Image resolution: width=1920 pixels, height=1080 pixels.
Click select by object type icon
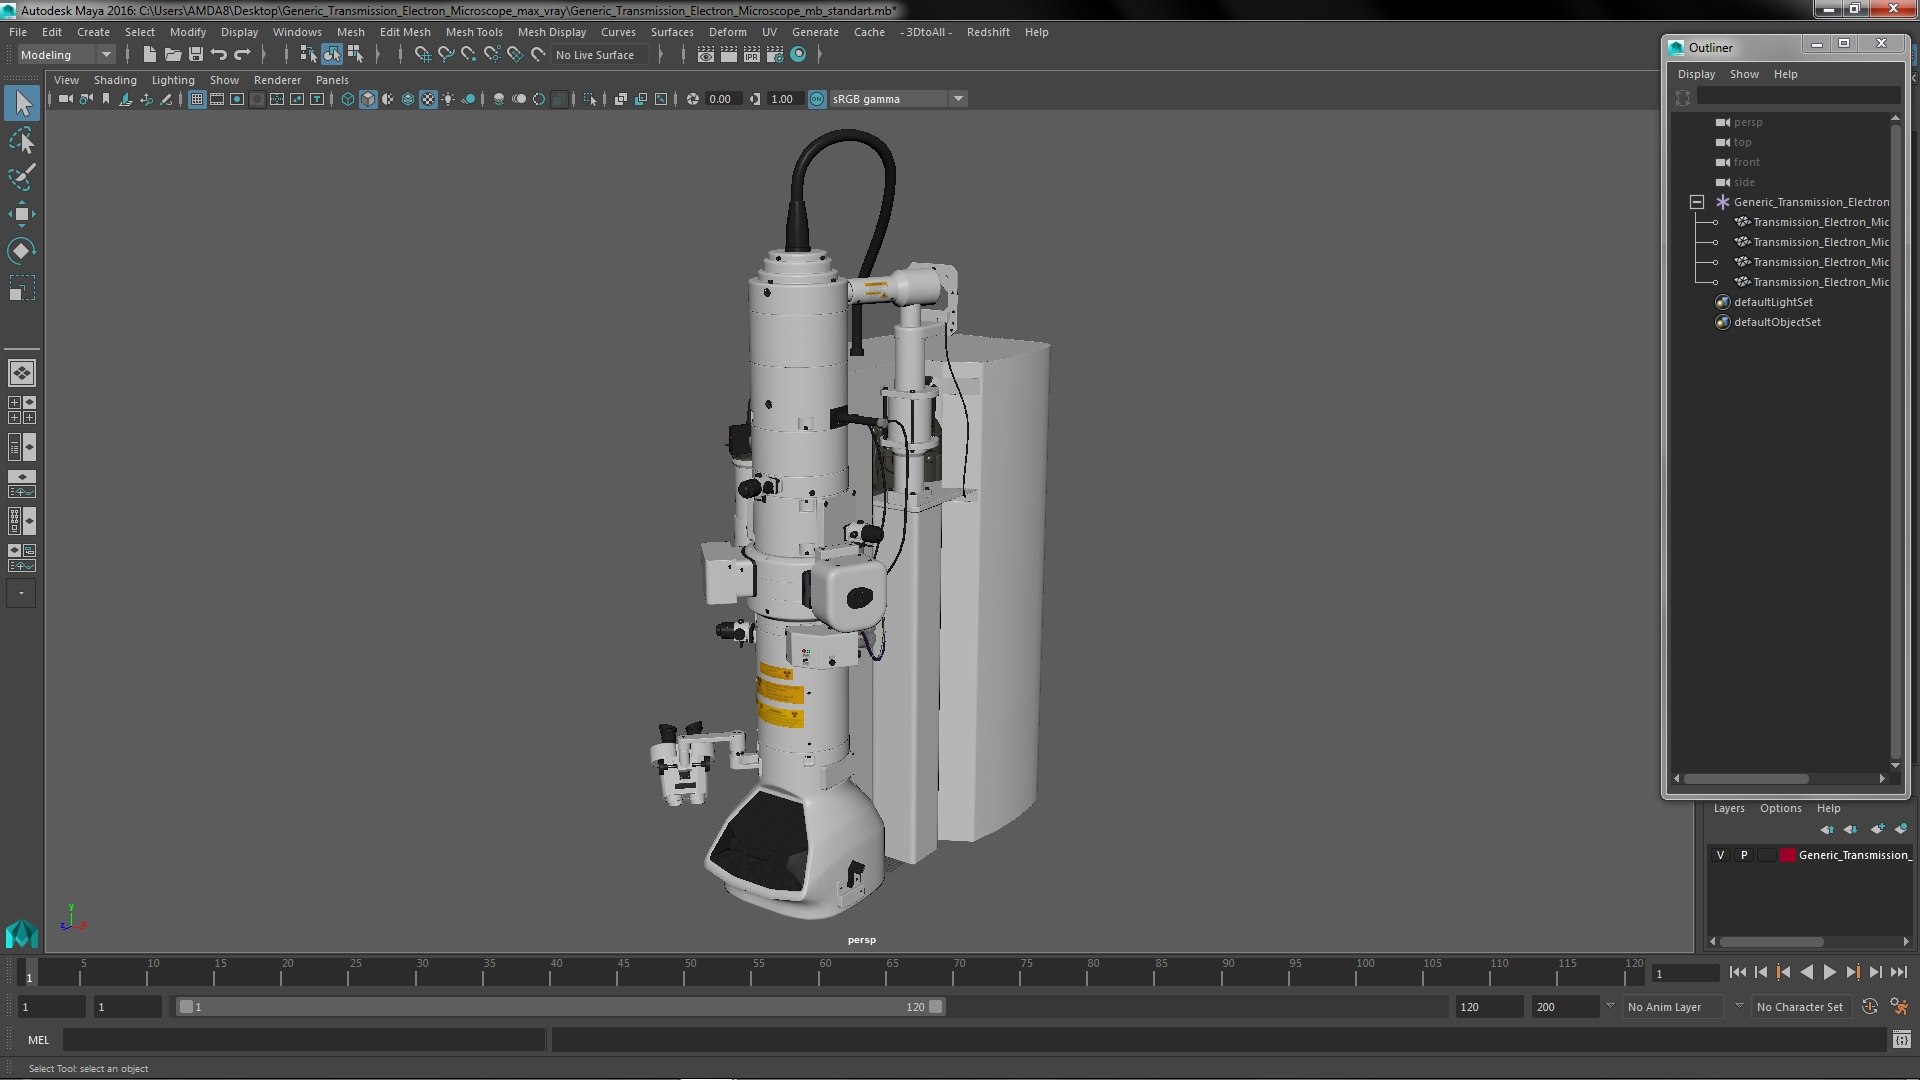[331, 55]
